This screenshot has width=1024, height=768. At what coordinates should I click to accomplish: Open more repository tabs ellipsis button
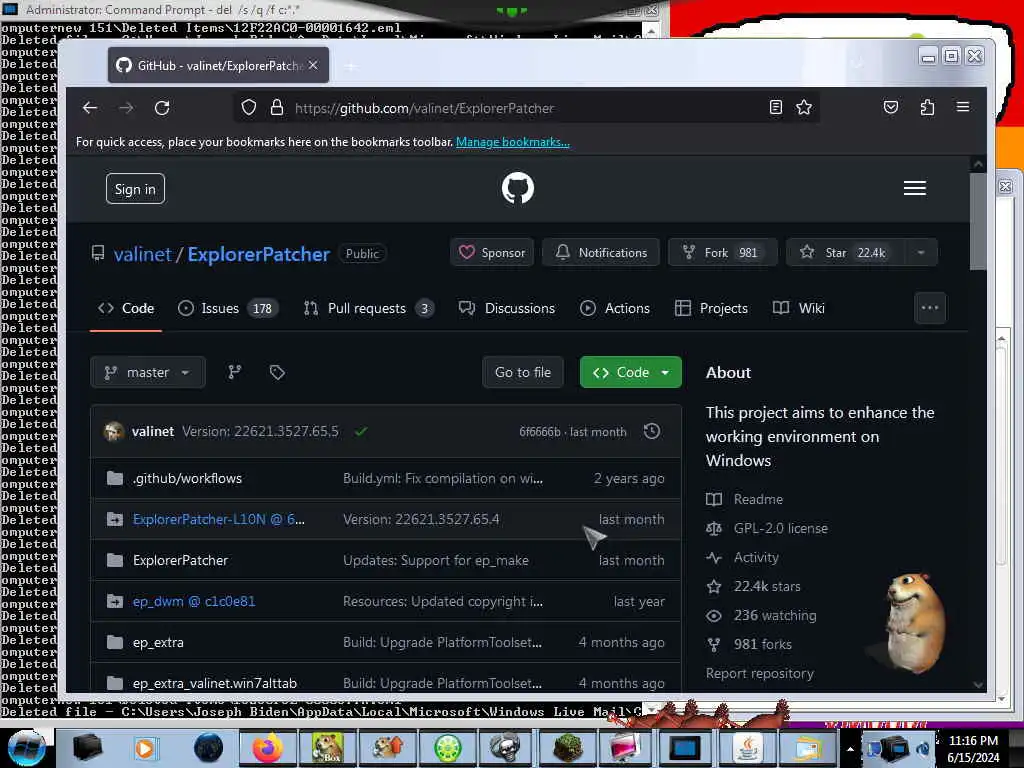pyautogui.click(x=930, y=308)
